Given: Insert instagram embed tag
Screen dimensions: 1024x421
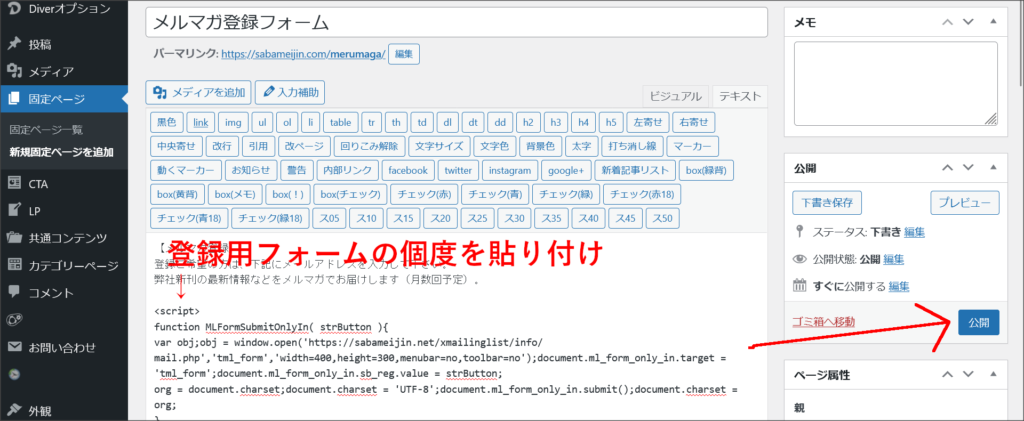Looking at the screenshot, I should tap(510, 170).
